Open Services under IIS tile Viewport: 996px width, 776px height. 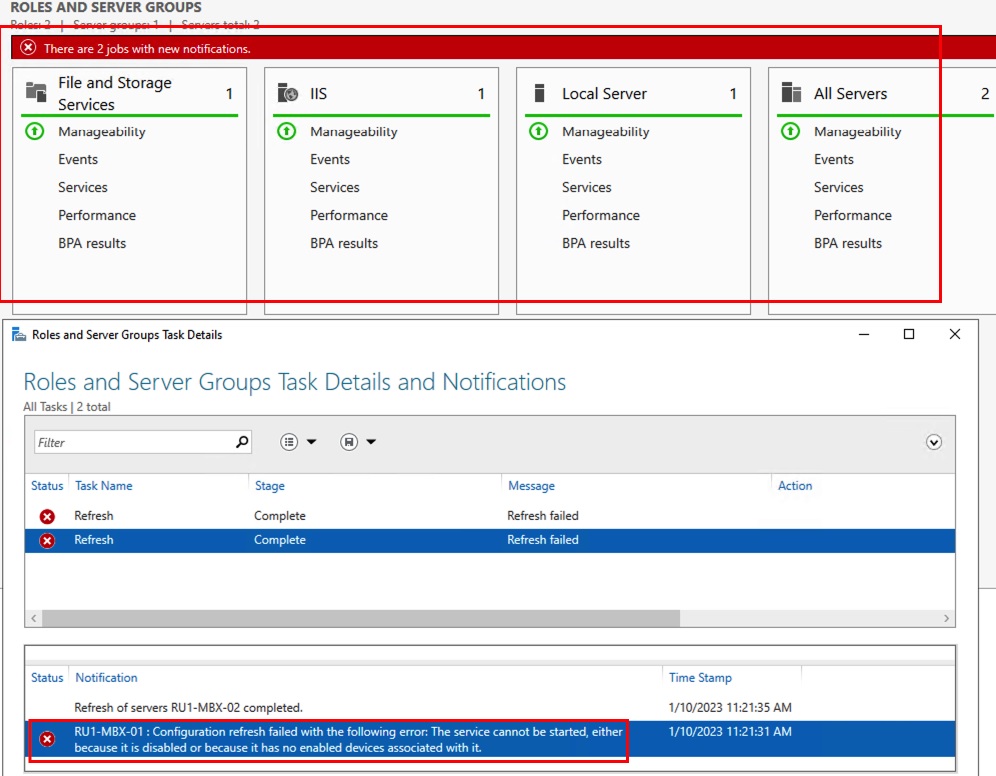(x=335, y=187)
